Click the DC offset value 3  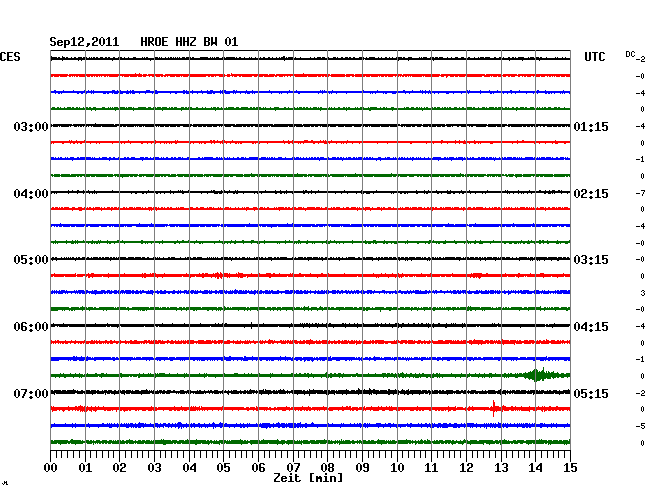[x=643, y=293]
